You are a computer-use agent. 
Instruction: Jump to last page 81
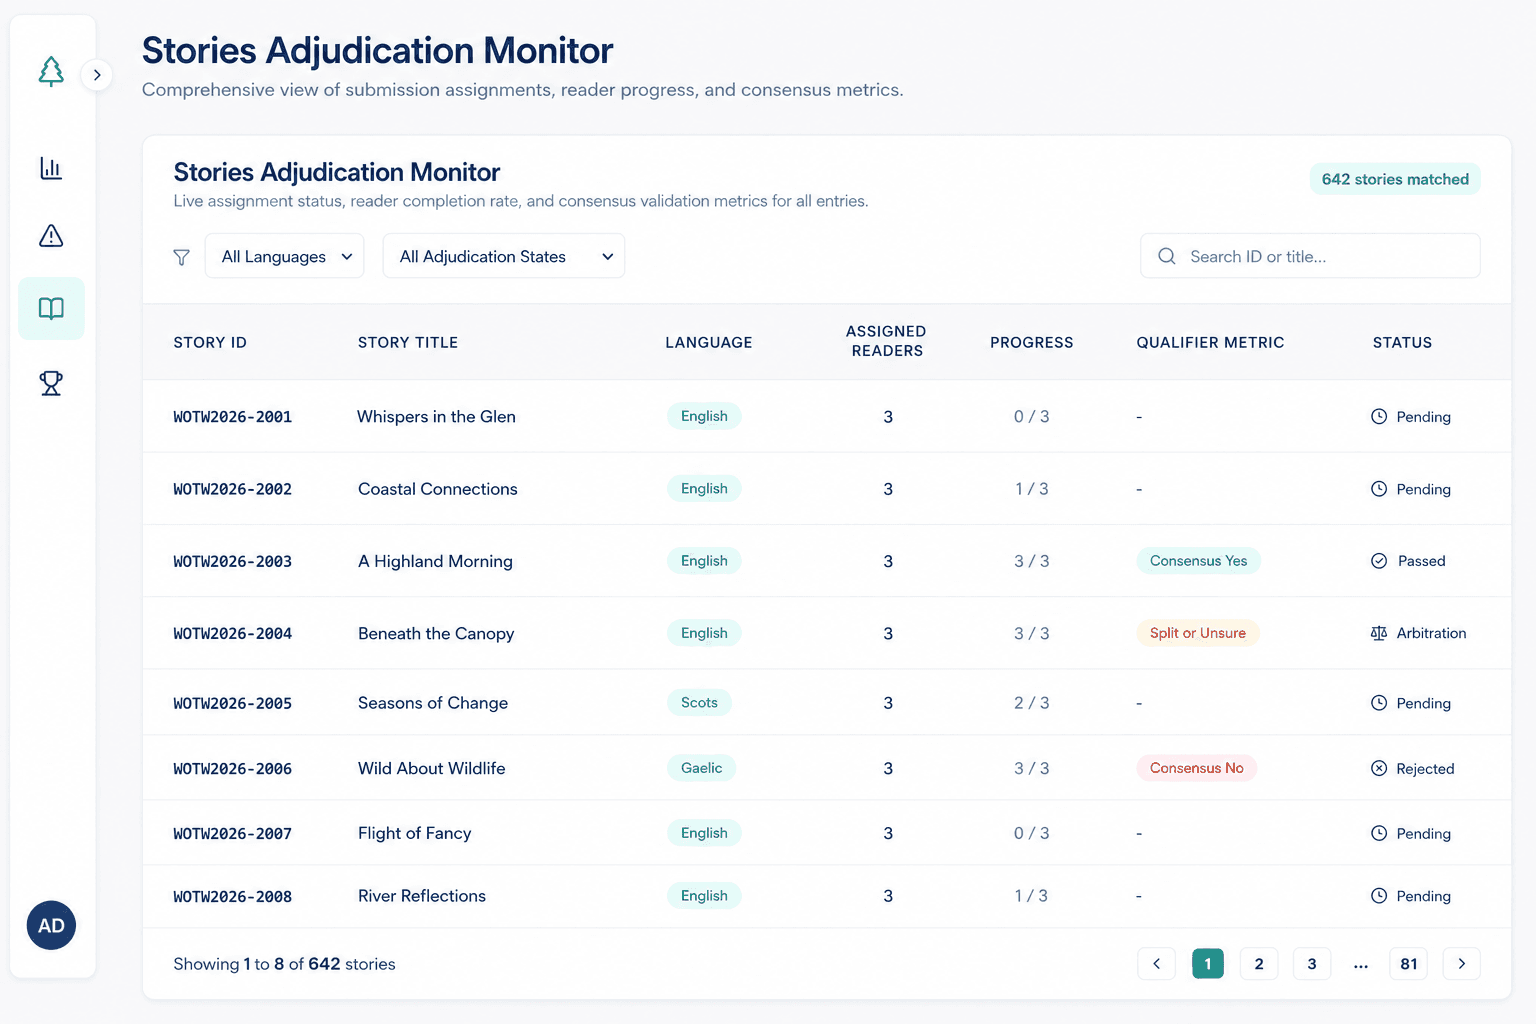click(x=1409, y=964)
